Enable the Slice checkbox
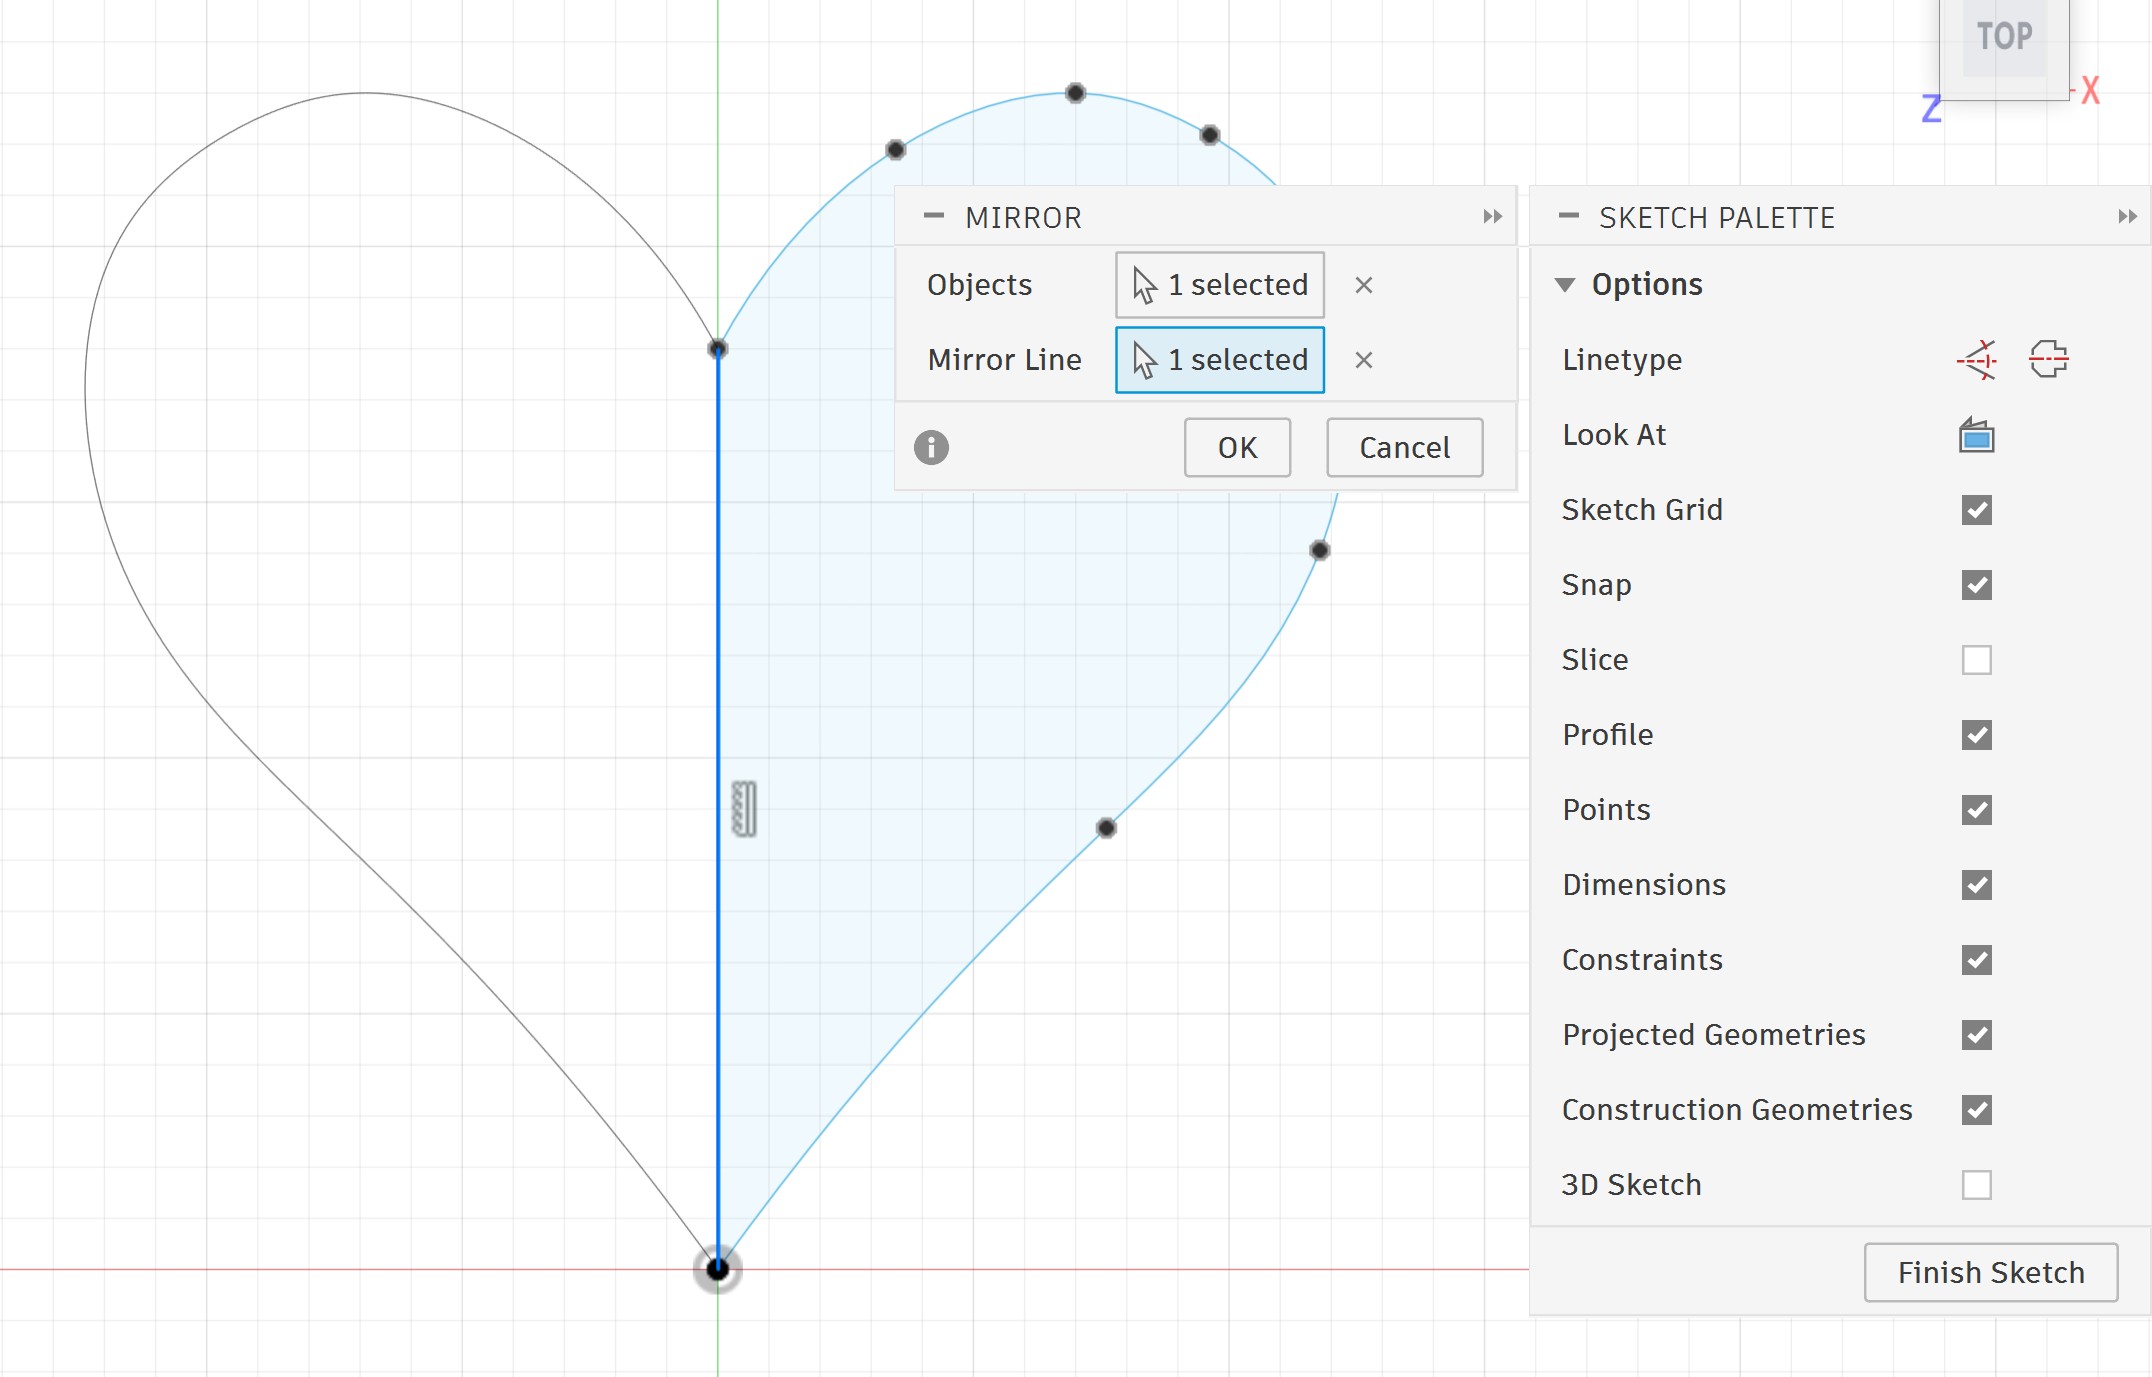Screen dimensions: 2152x1377 pos(1976,660)
